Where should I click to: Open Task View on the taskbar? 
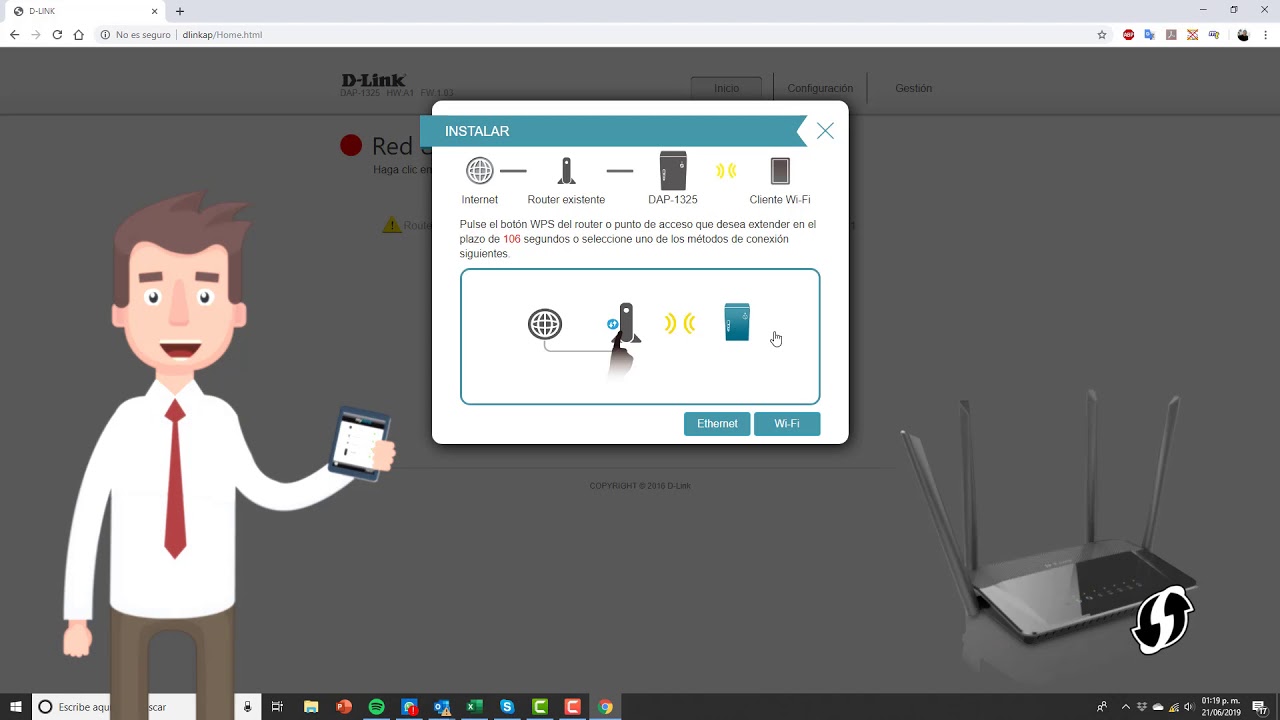tap(277, 707)
